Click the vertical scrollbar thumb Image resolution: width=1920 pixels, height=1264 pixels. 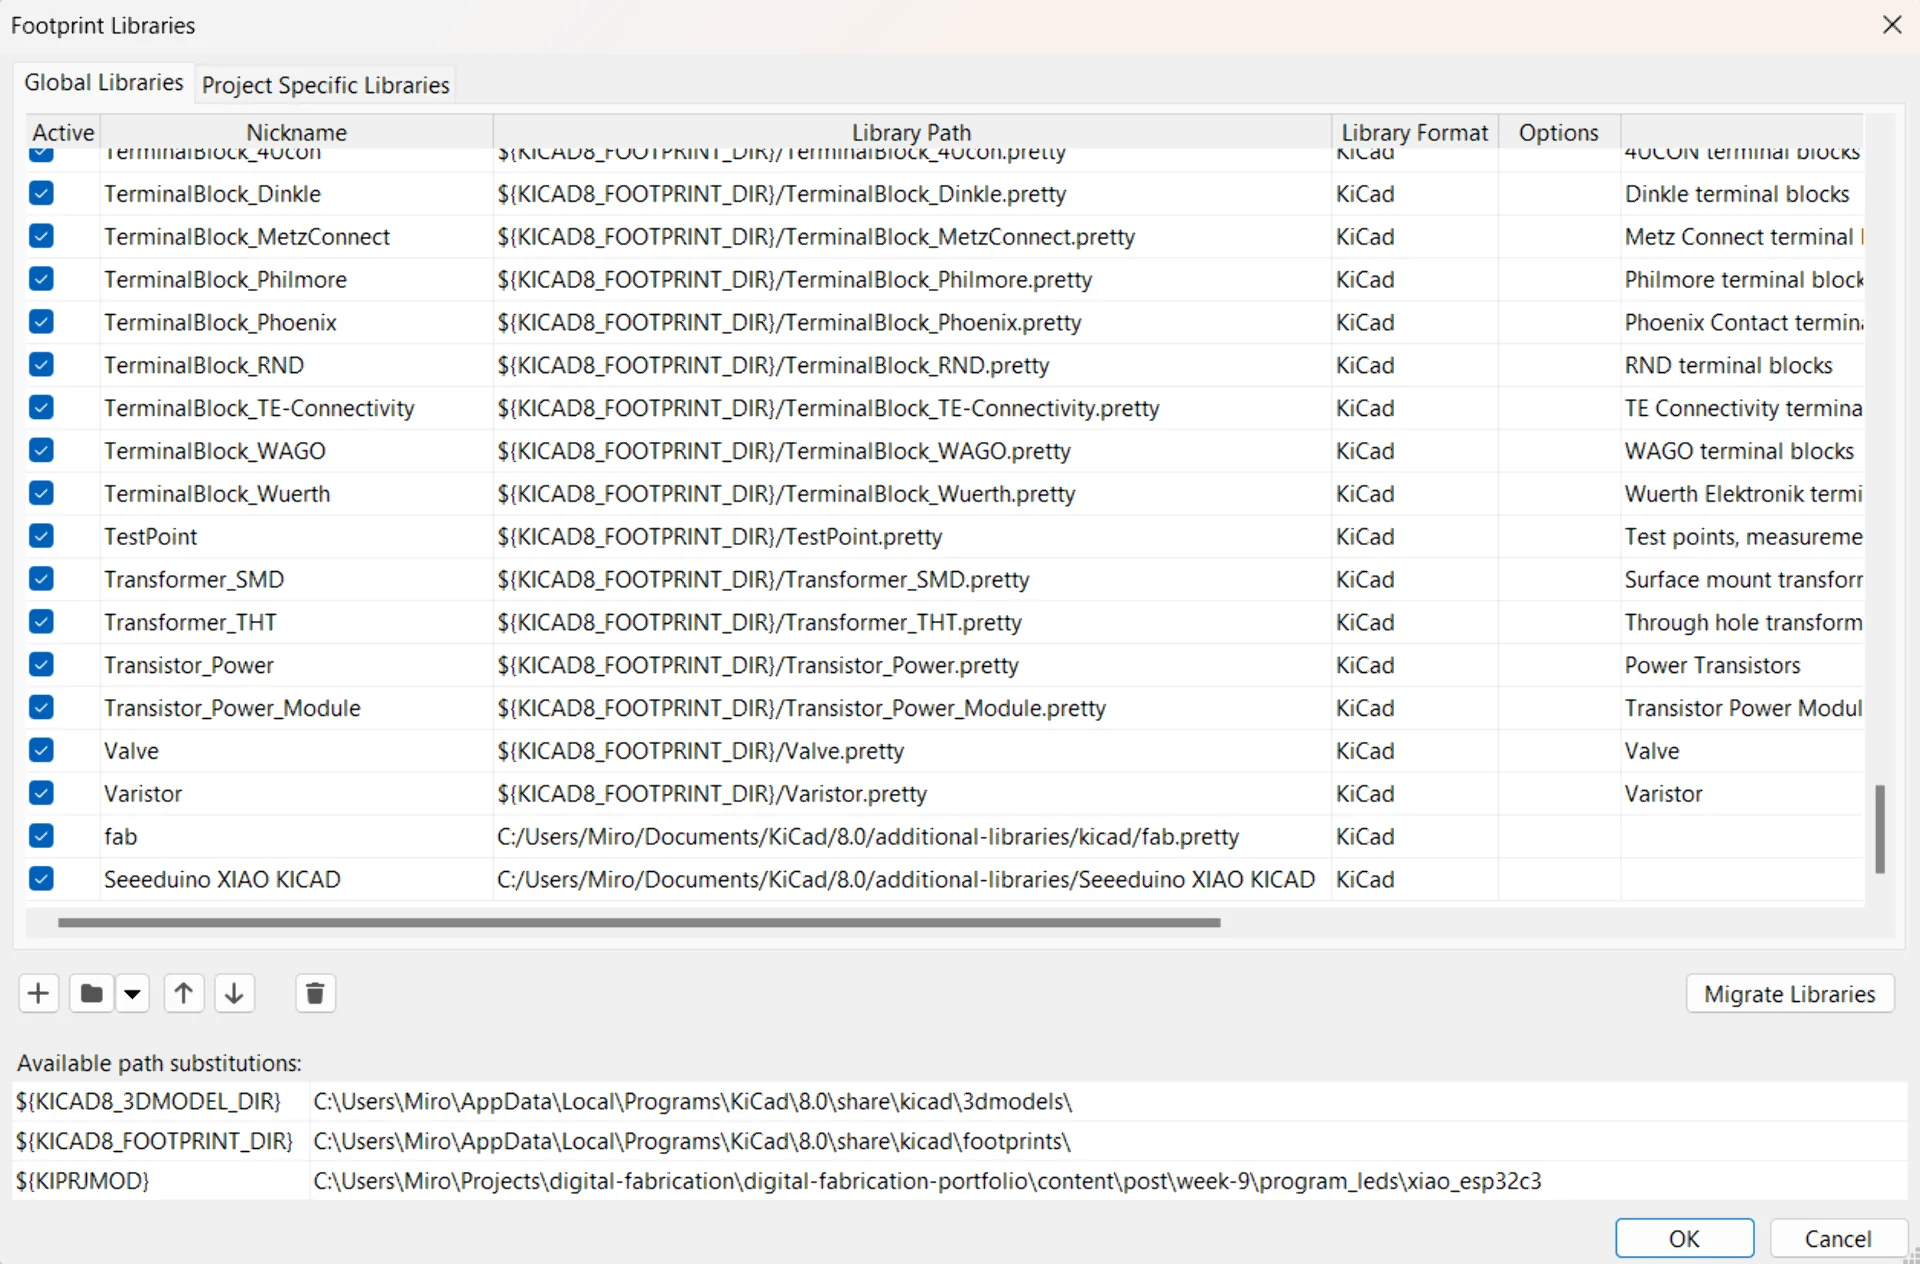click(x=1879, y=828)
